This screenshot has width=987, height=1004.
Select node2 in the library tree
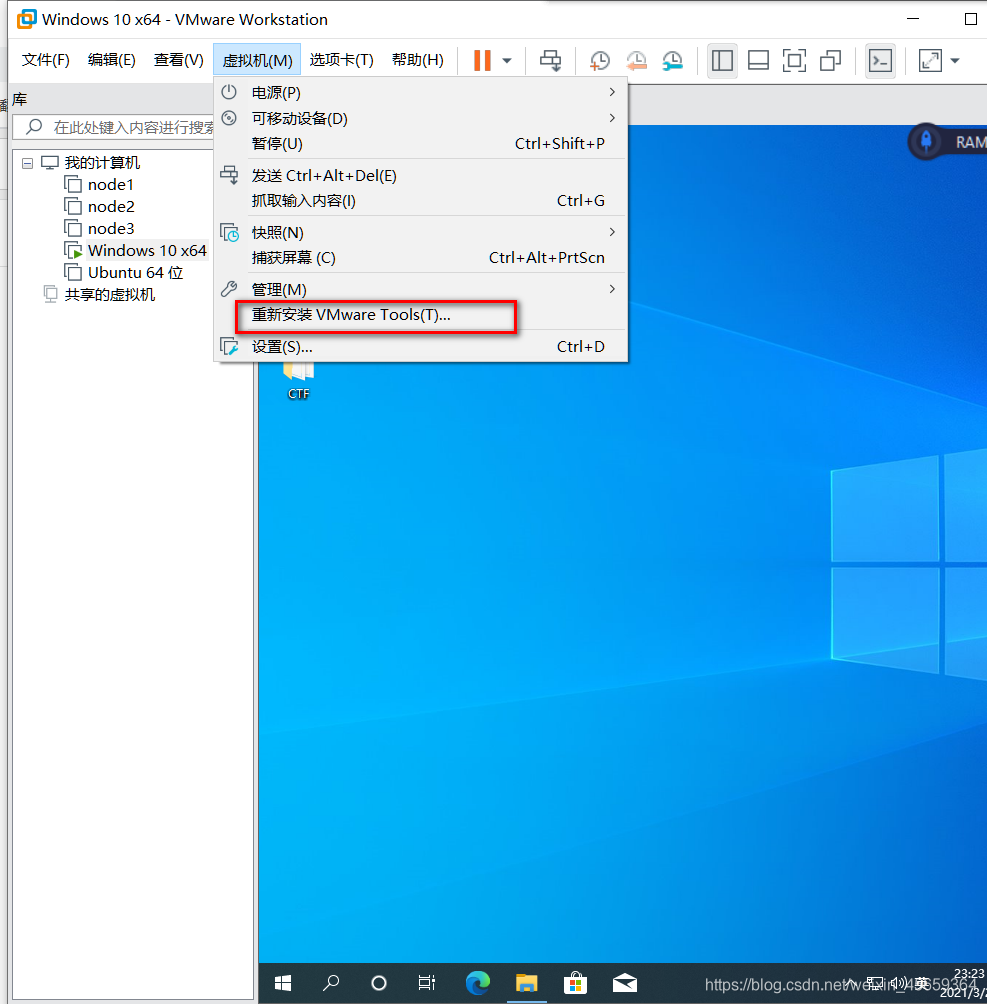pyautogui.click(x=111, y=207)
